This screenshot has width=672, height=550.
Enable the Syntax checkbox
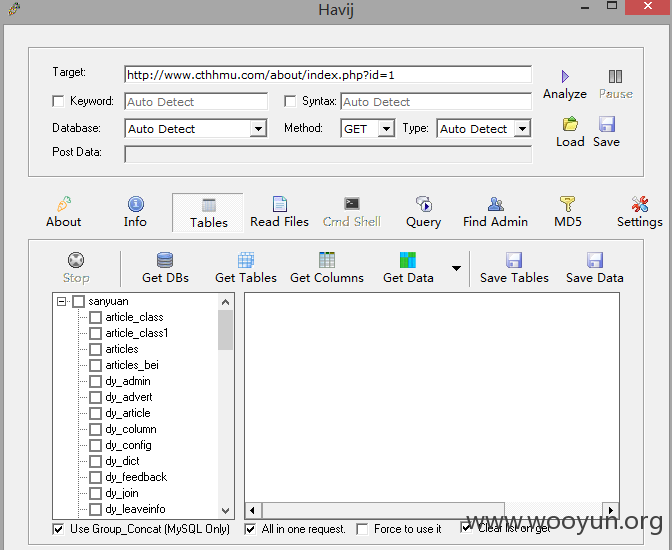(290, 102)
